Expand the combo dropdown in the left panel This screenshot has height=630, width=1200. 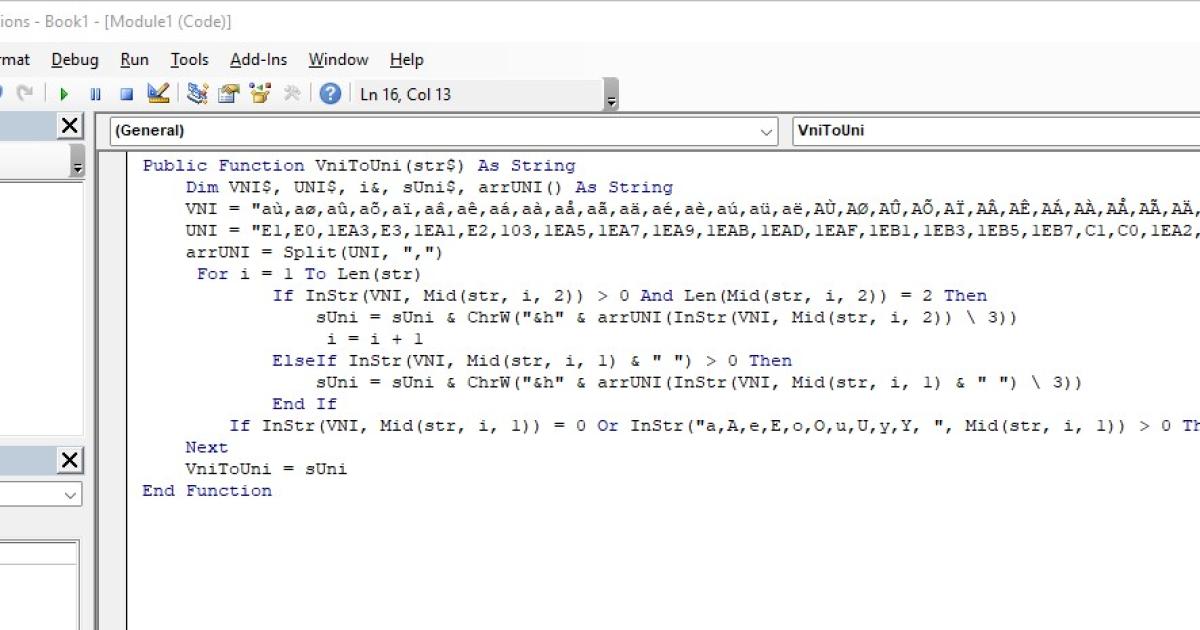pos(68,495)
